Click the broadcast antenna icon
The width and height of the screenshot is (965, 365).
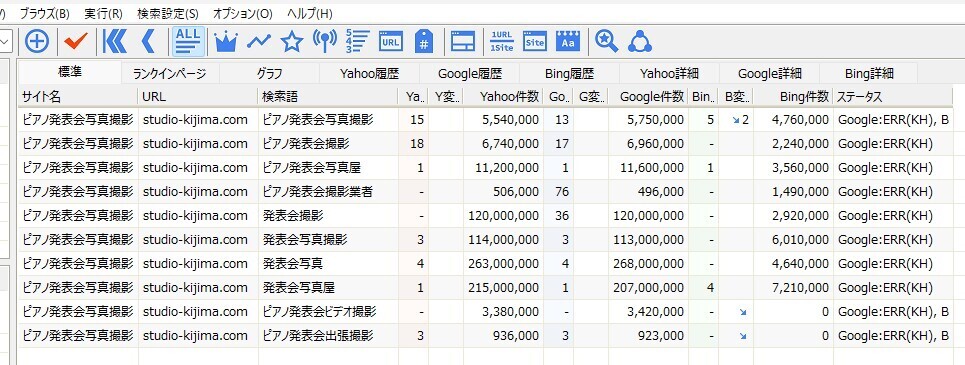(x=324, y=42)
